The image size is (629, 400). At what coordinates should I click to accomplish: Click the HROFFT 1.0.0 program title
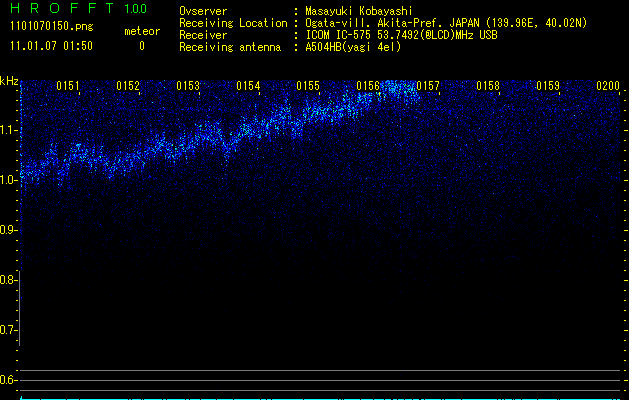click(79, 8)
